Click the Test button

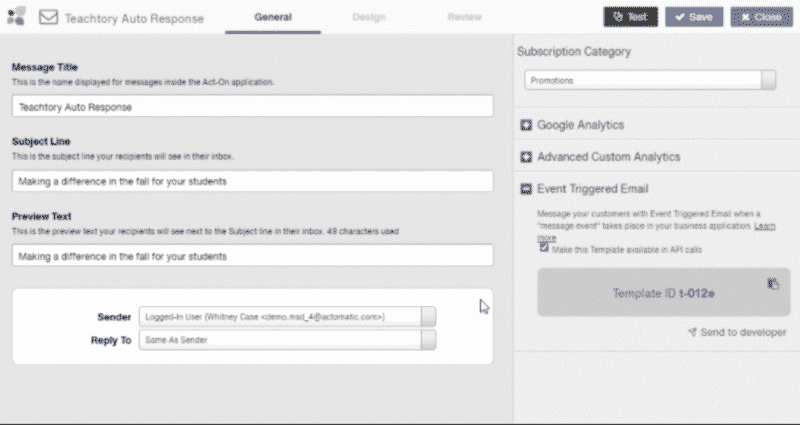pyautogui.click(x=630, y=17)
